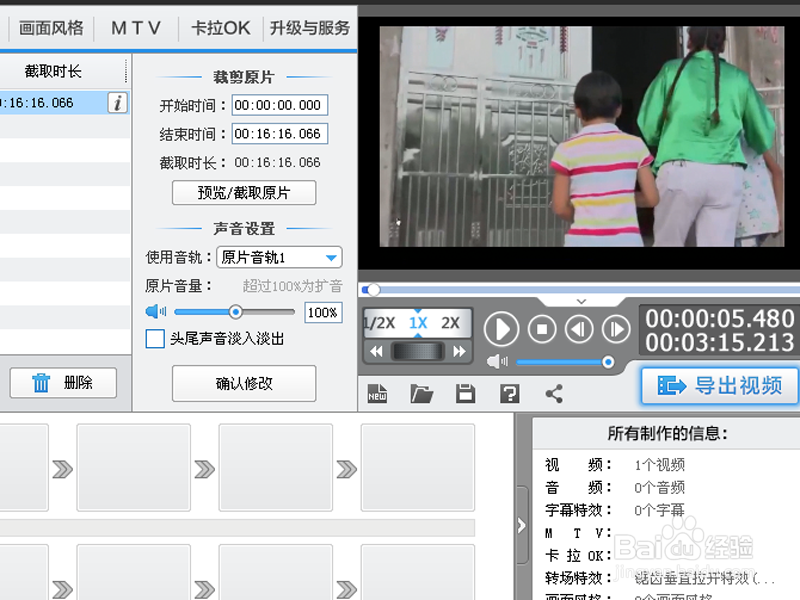Collapse the controls panel chevron below progress bar
Screen dimensions: 800x600
(x=581, y=302)
